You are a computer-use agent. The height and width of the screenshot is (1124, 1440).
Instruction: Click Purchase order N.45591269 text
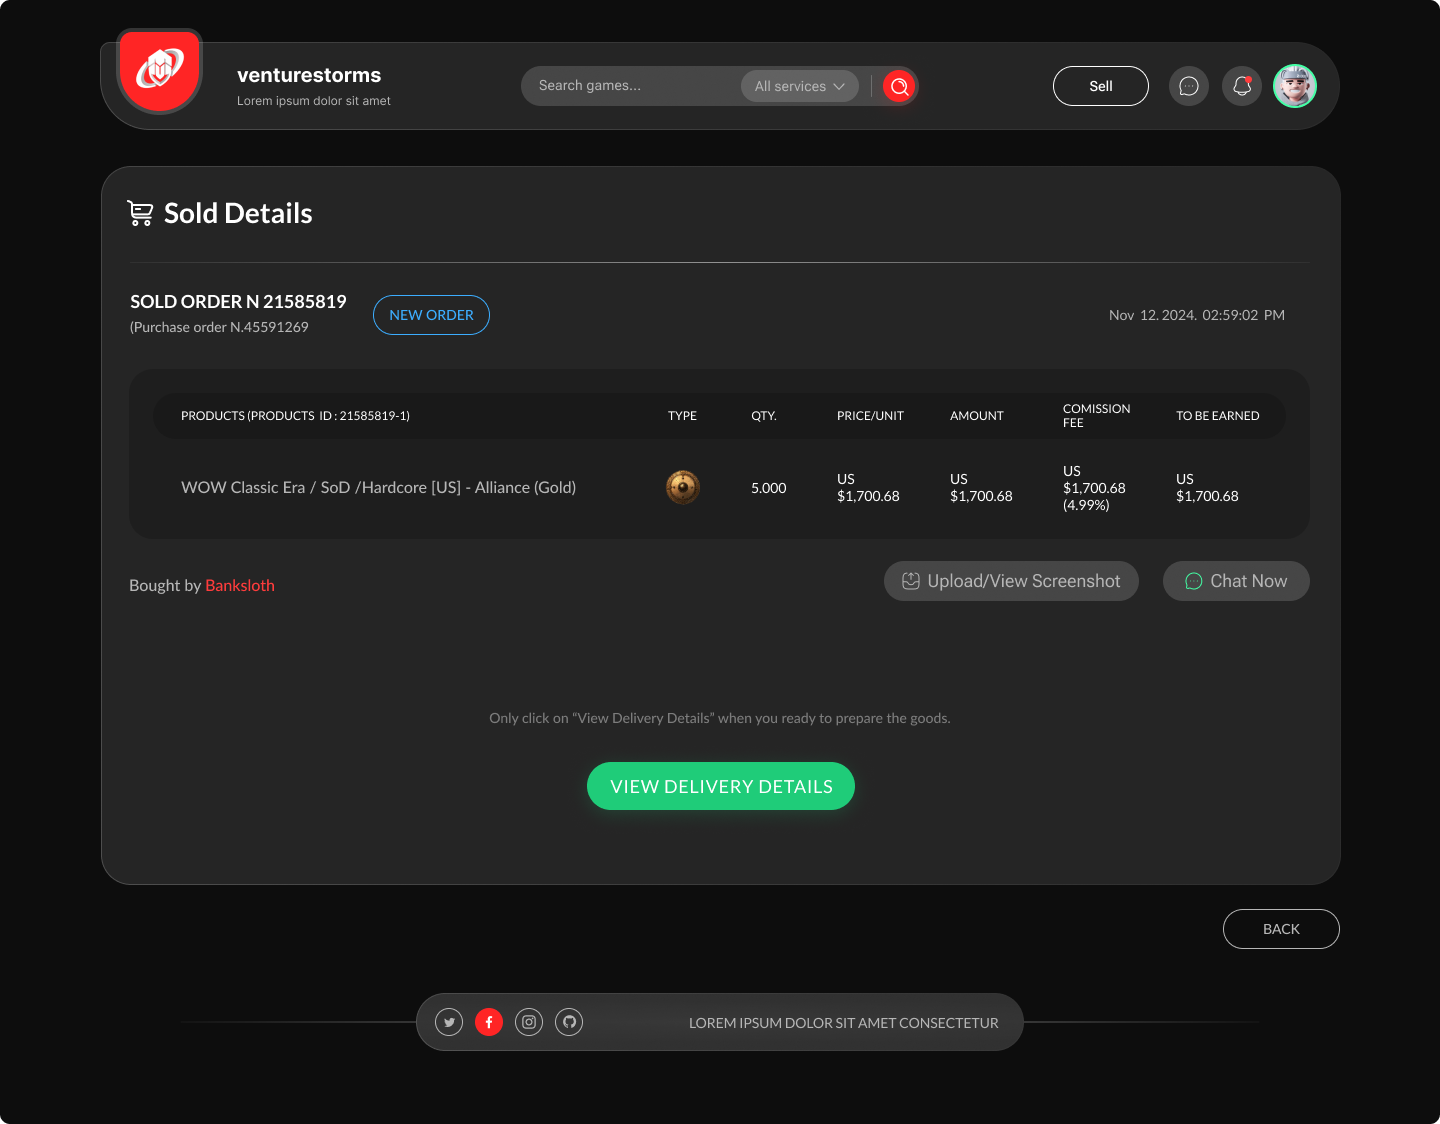[219, 327]
